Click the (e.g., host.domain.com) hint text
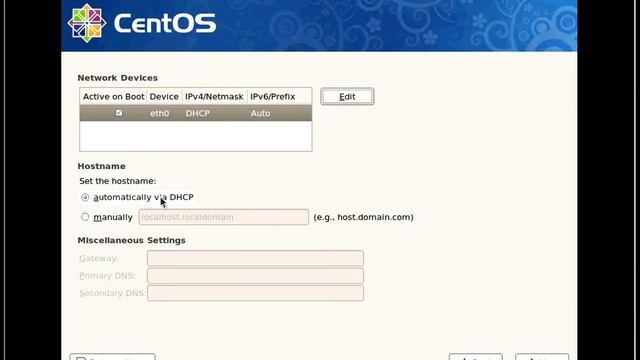The image size is (640, 360). pos(363,217)
